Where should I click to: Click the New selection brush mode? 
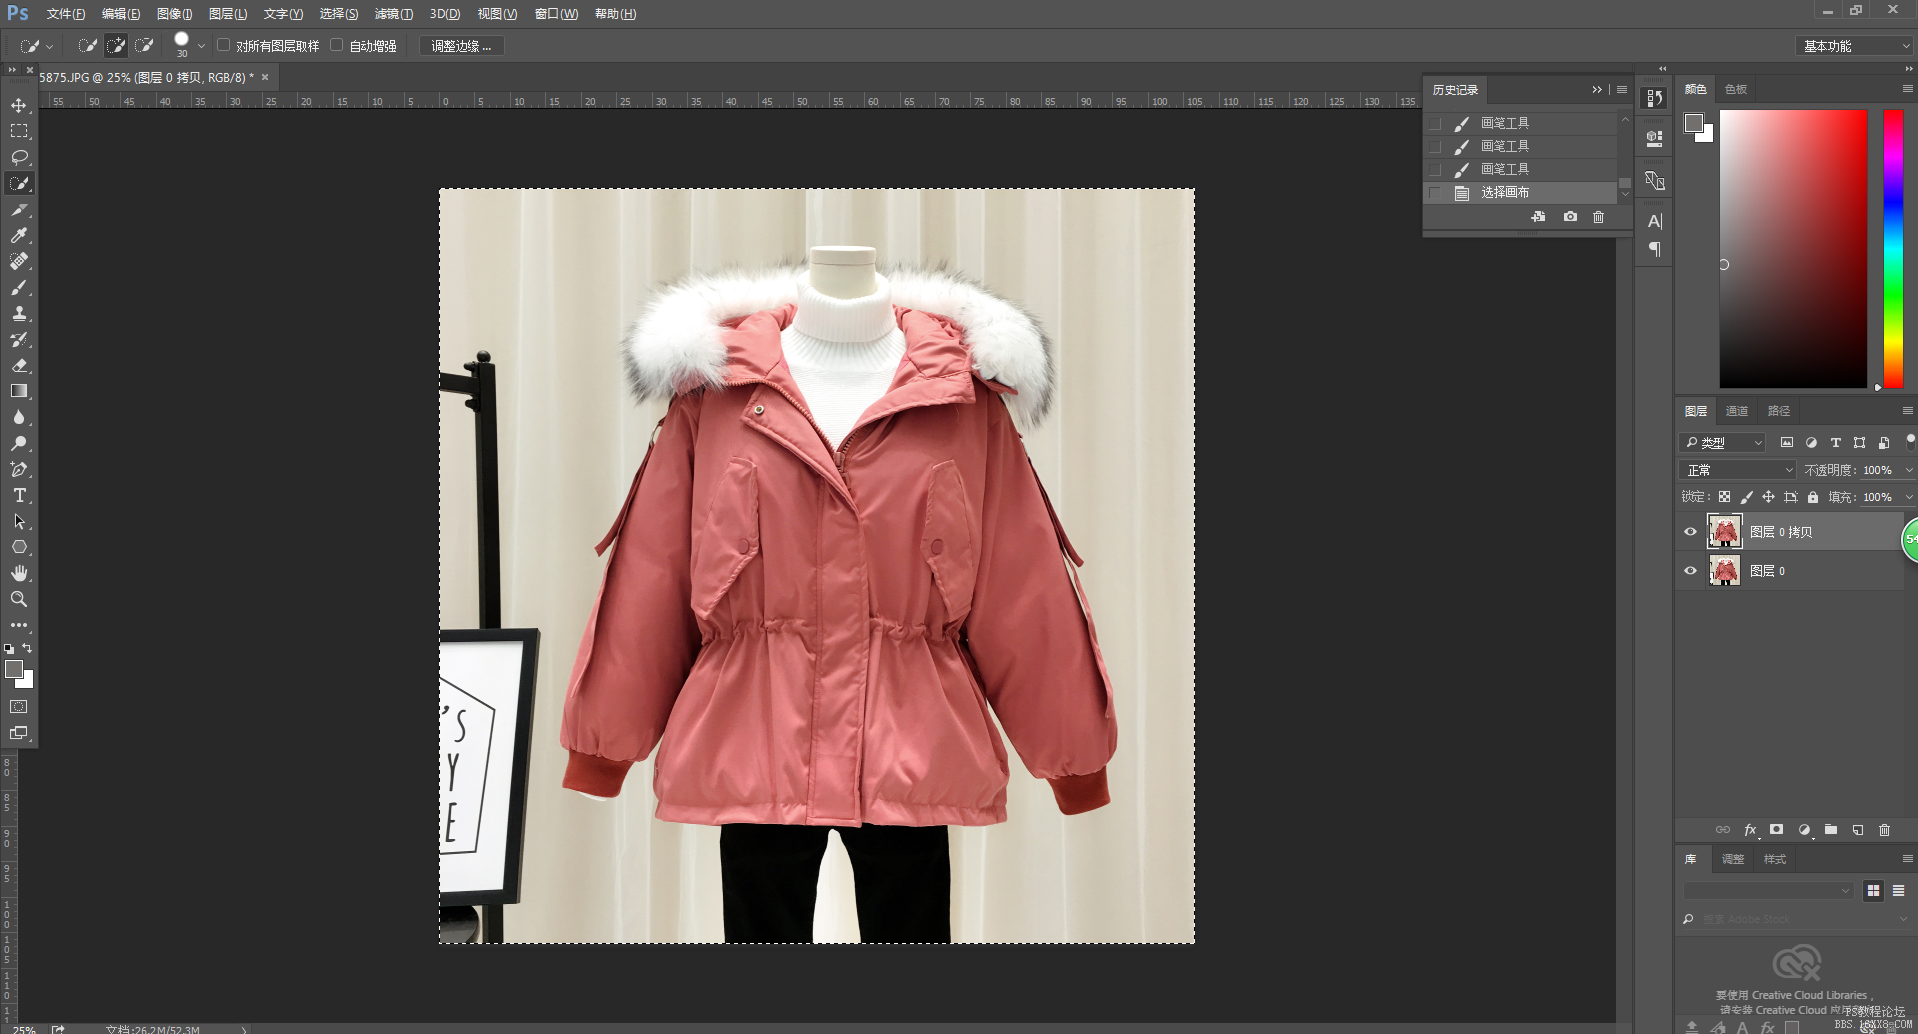coord(88,45)
